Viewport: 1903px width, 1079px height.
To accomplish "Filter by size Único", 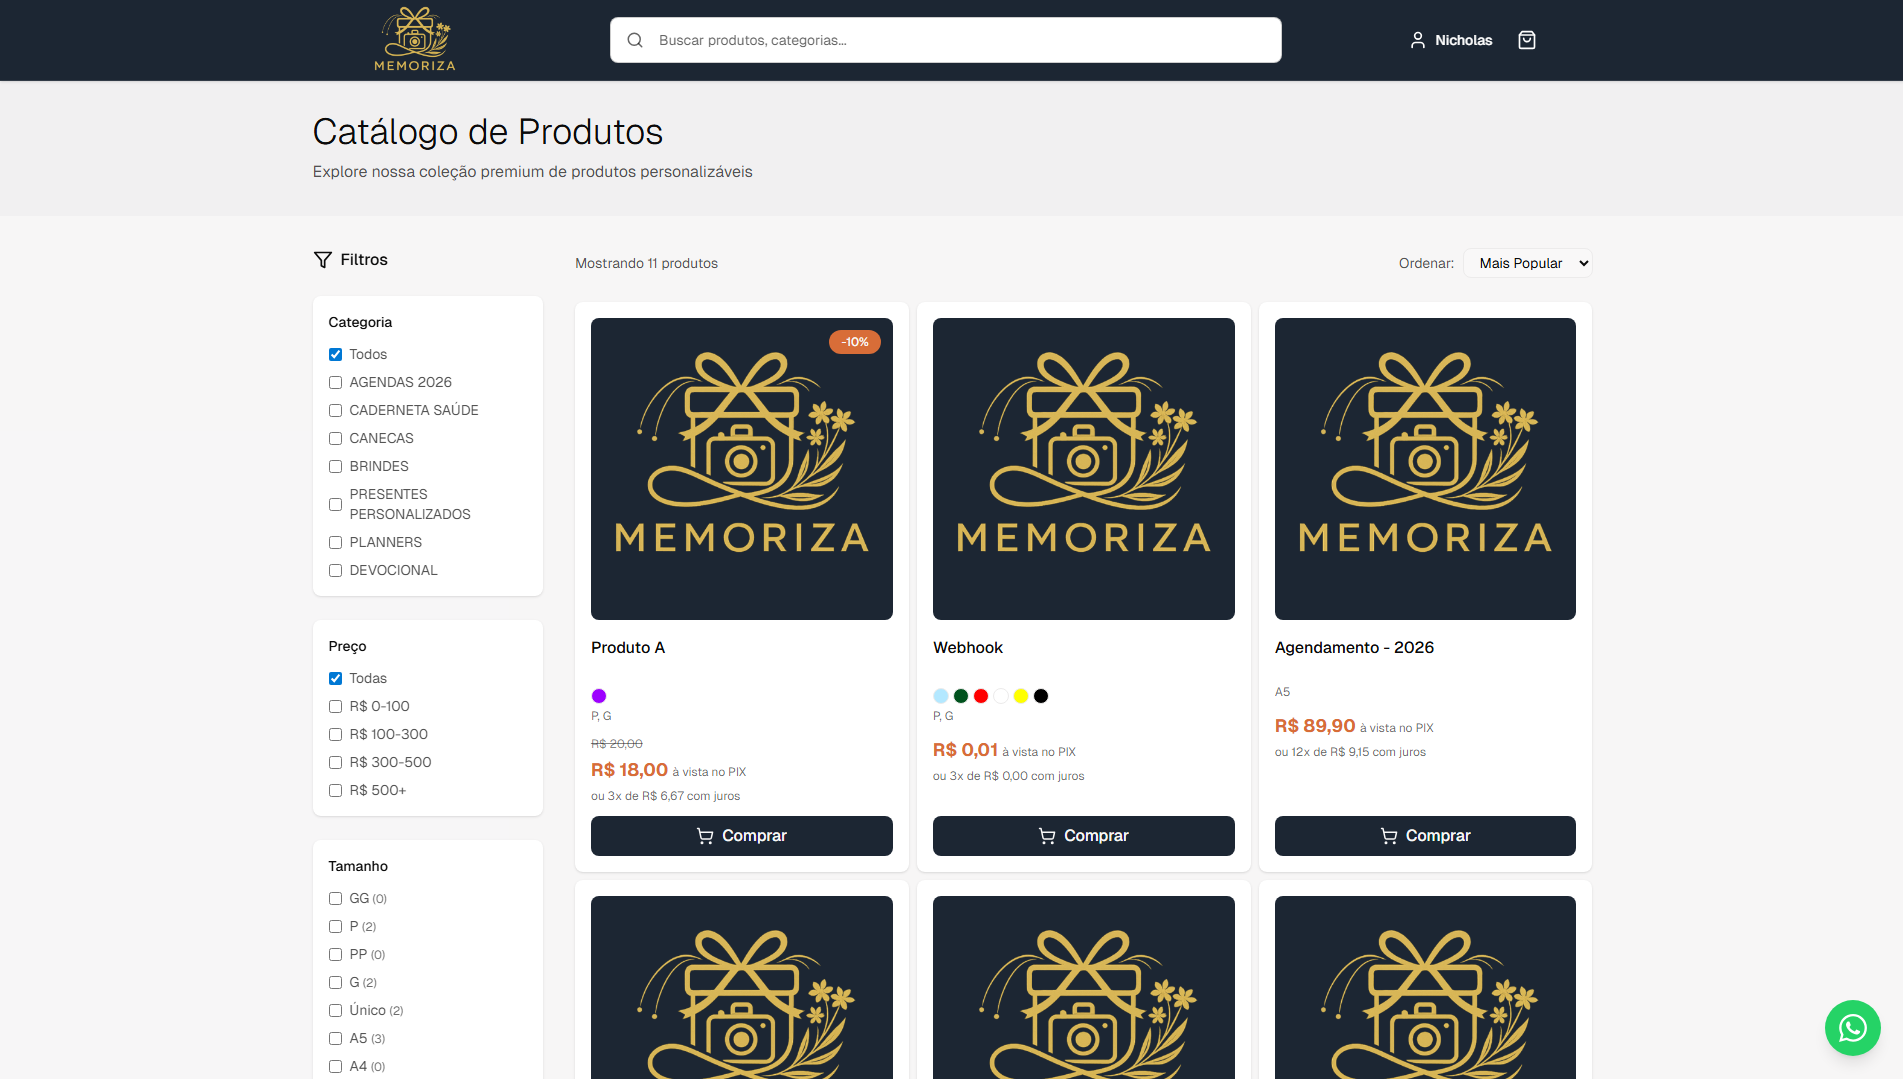I will tap(335, 1010).
